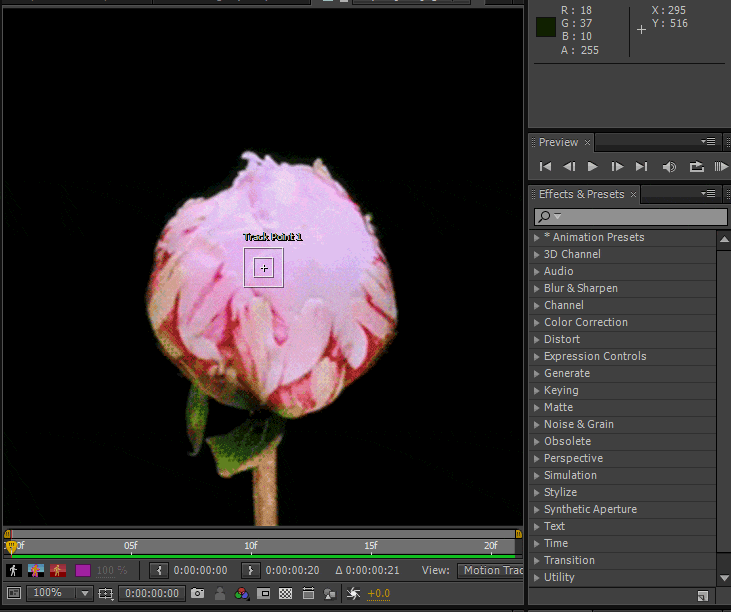
Task: Open the Preview panel options menu
Action: pos(708,142)
